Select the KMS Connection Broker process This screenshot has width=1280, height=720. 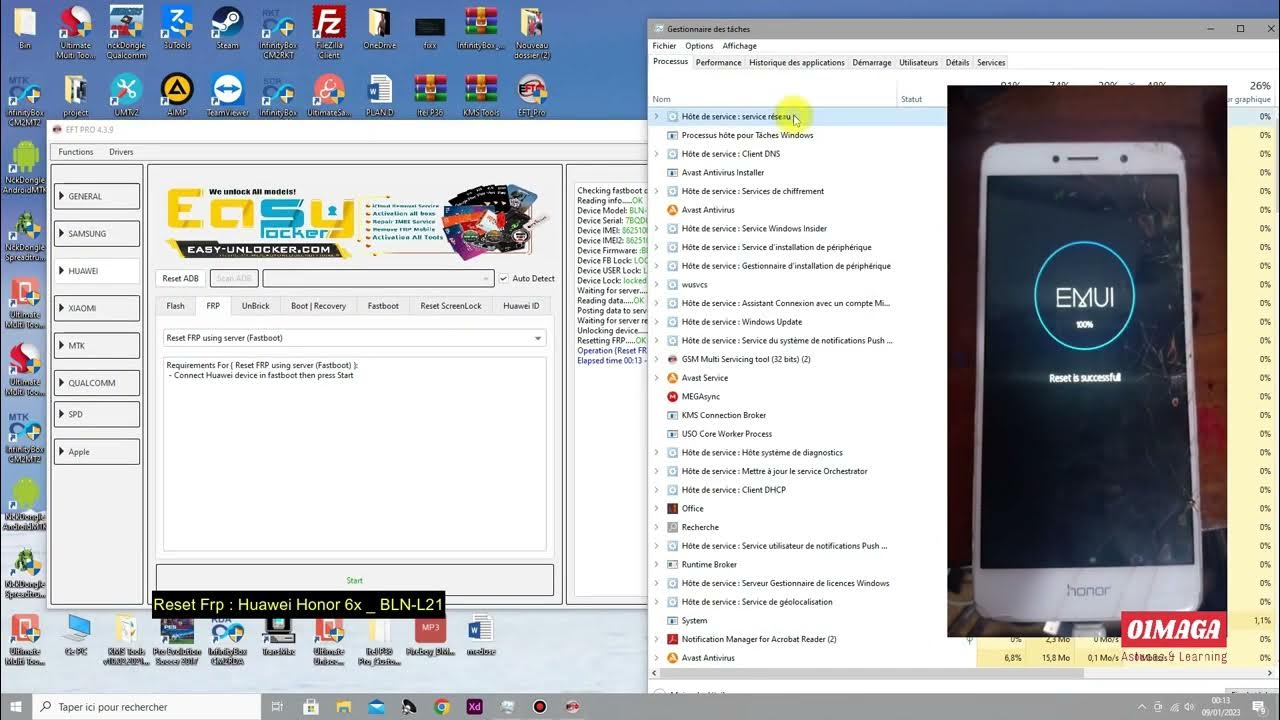coord(796,415)
